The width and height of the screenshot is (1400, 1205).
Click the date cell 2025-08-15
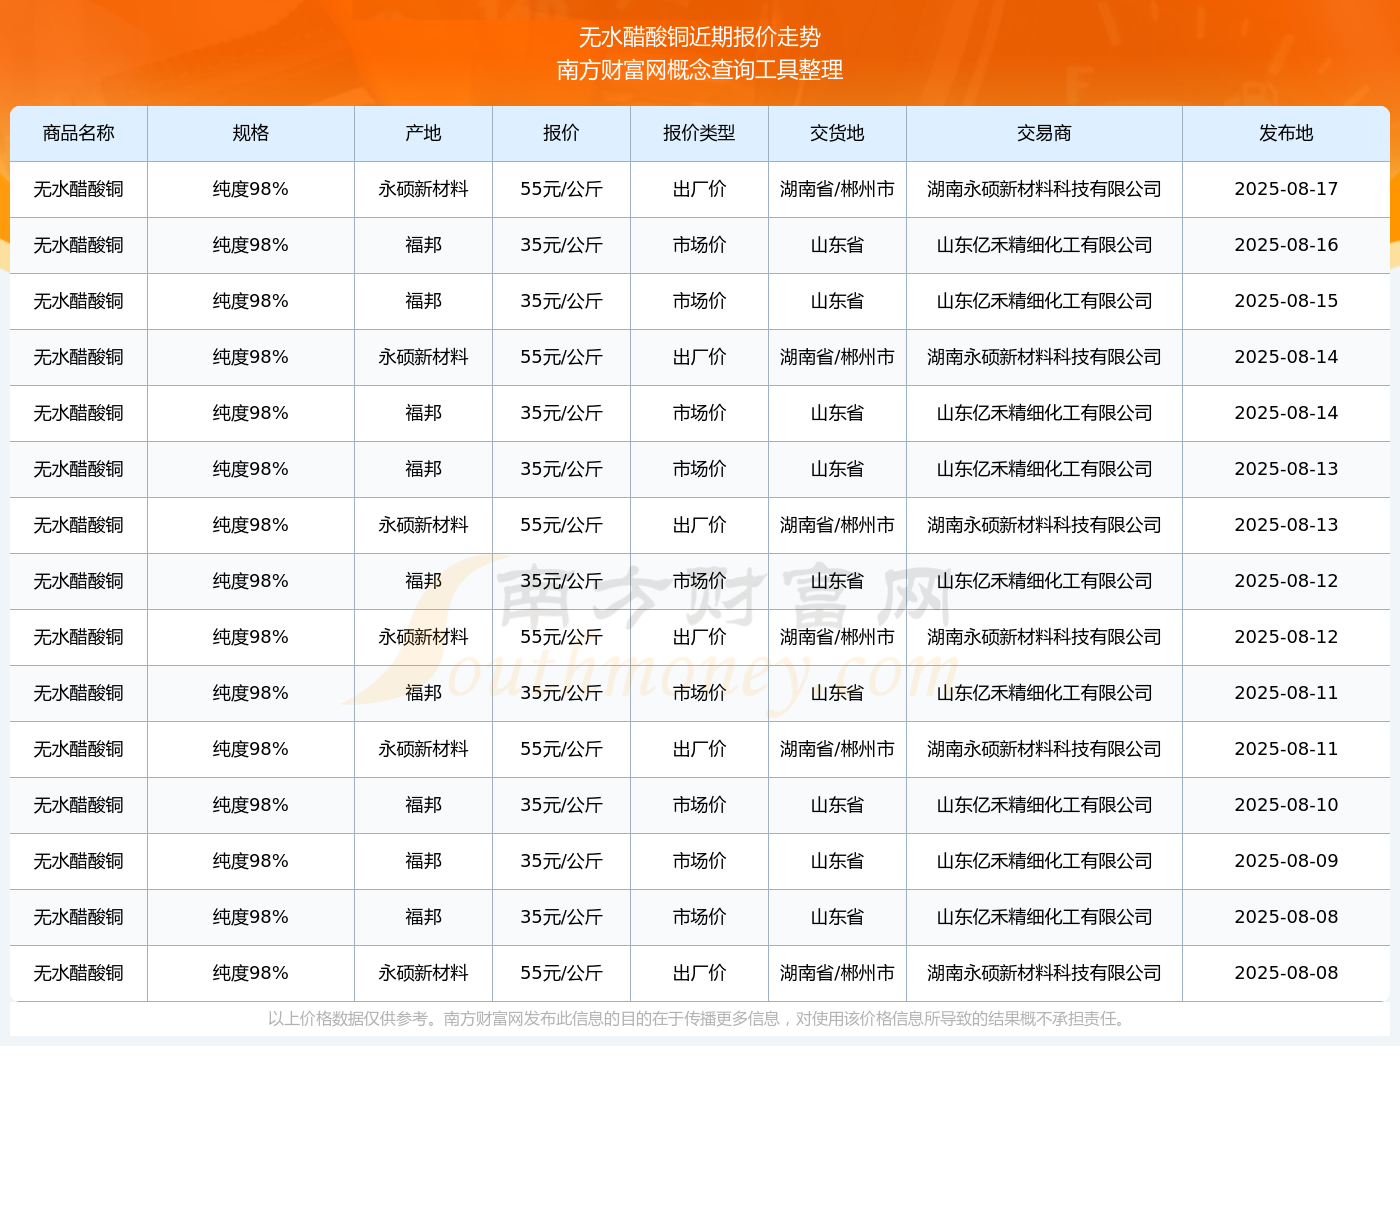1286,301
